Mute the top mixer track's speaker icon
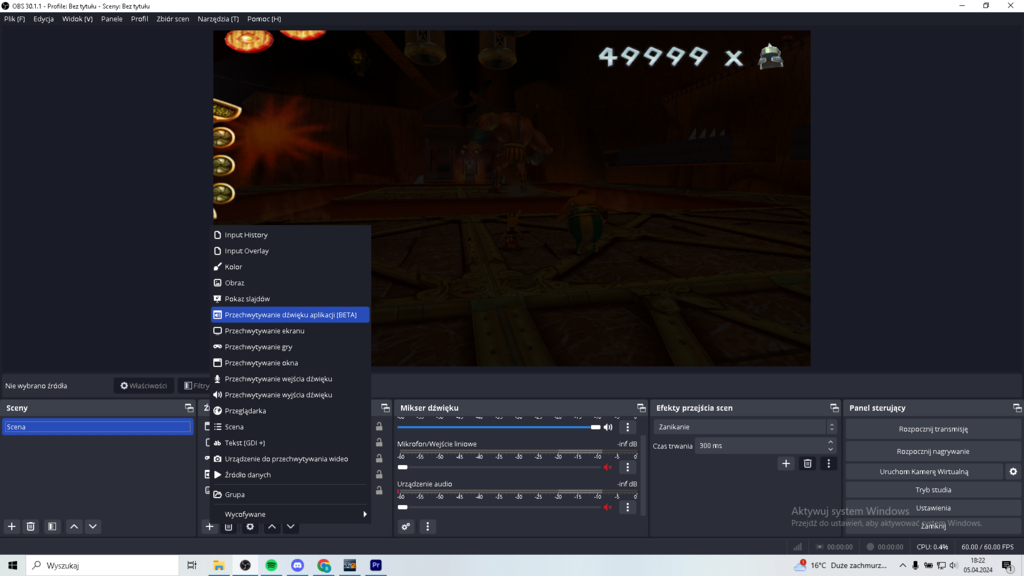 coord(608,427)
